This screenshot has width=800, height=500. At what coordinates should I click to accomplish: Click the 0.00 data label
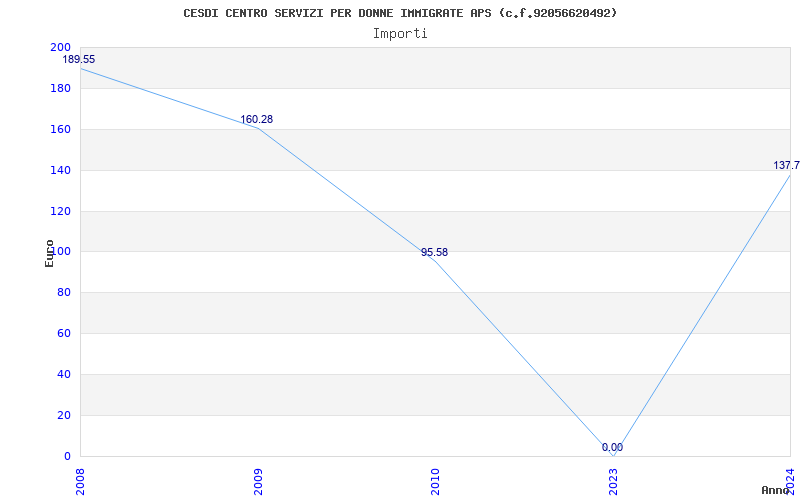pyautogui.click(x=612, y=447)
